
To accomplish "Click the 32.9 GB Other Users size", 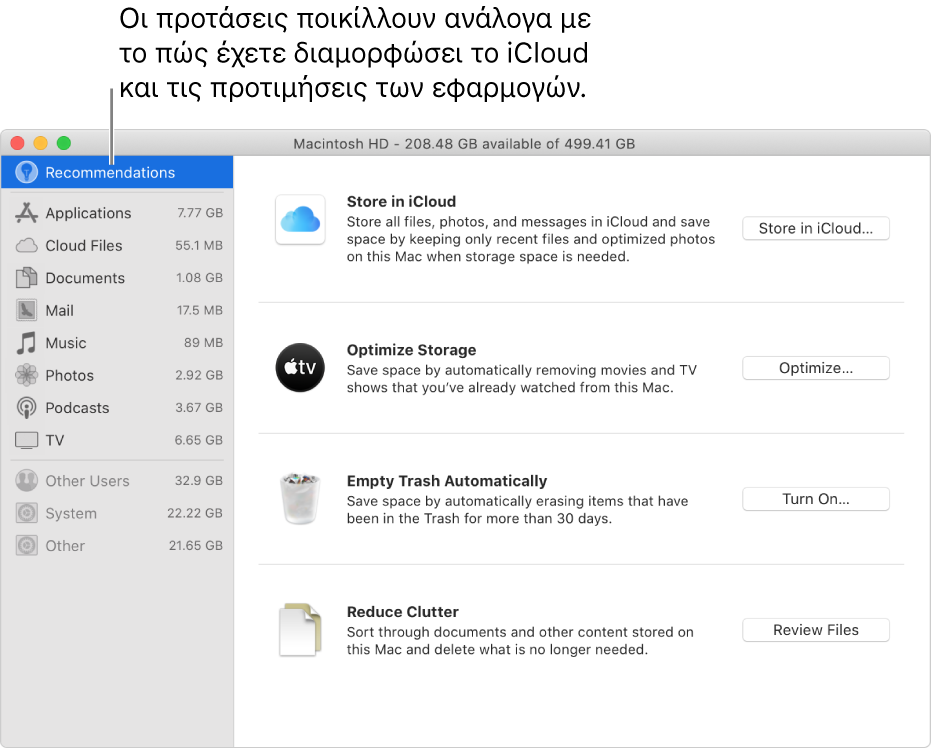I will click(x=199, y=480).
